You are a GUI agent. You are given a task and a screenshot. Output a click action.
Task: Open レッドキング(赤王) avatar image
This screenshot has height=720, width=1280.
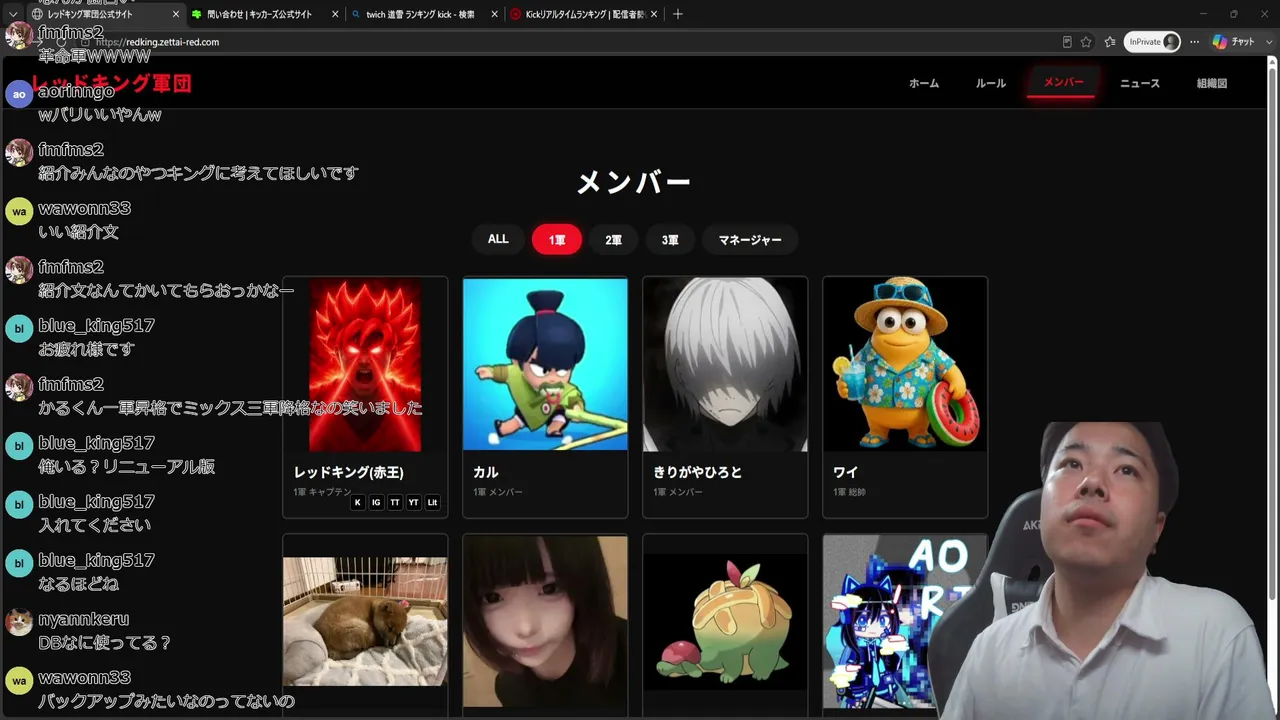point(365,364)
